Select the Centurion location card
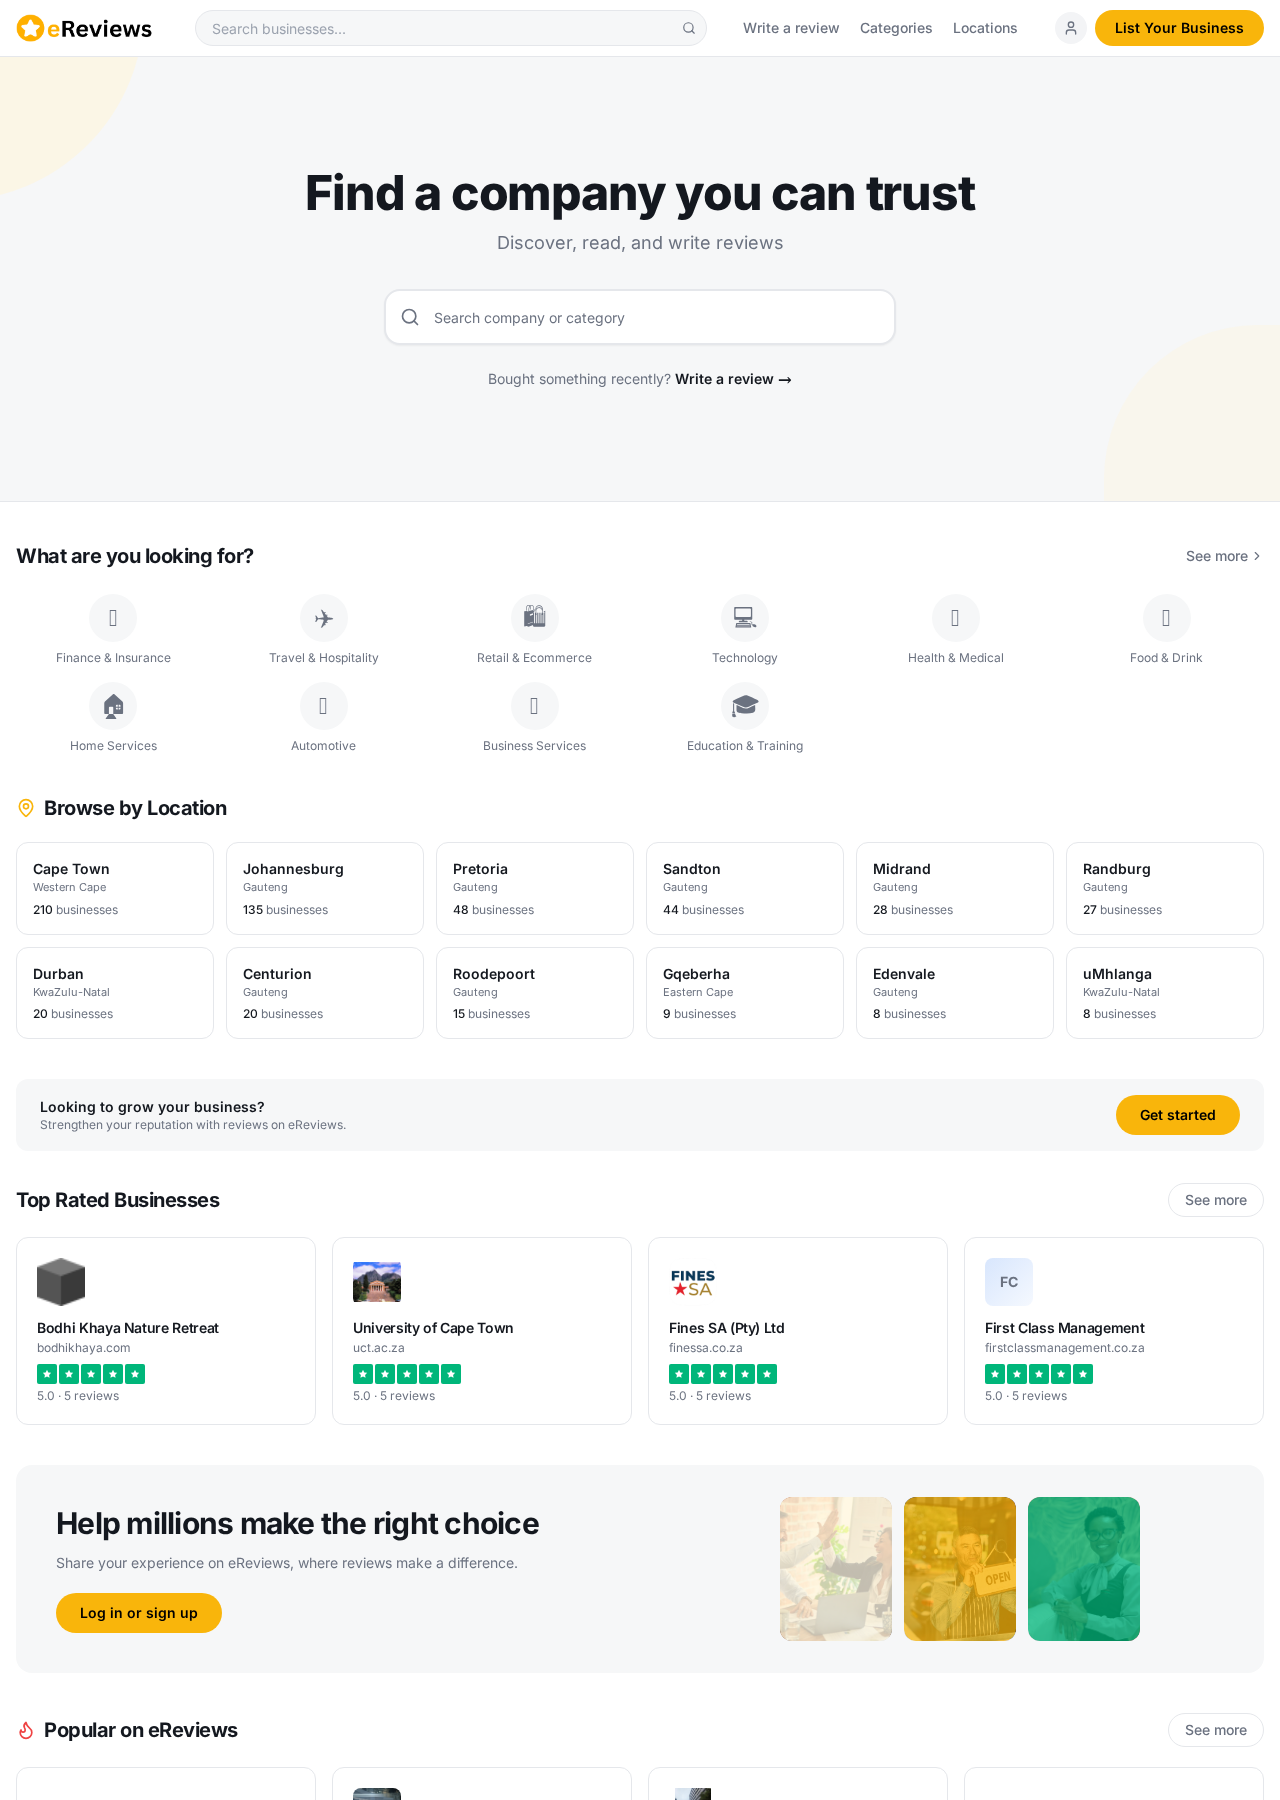The height and width of the screenshot is (1800, 1280). [x=325, y=993]
